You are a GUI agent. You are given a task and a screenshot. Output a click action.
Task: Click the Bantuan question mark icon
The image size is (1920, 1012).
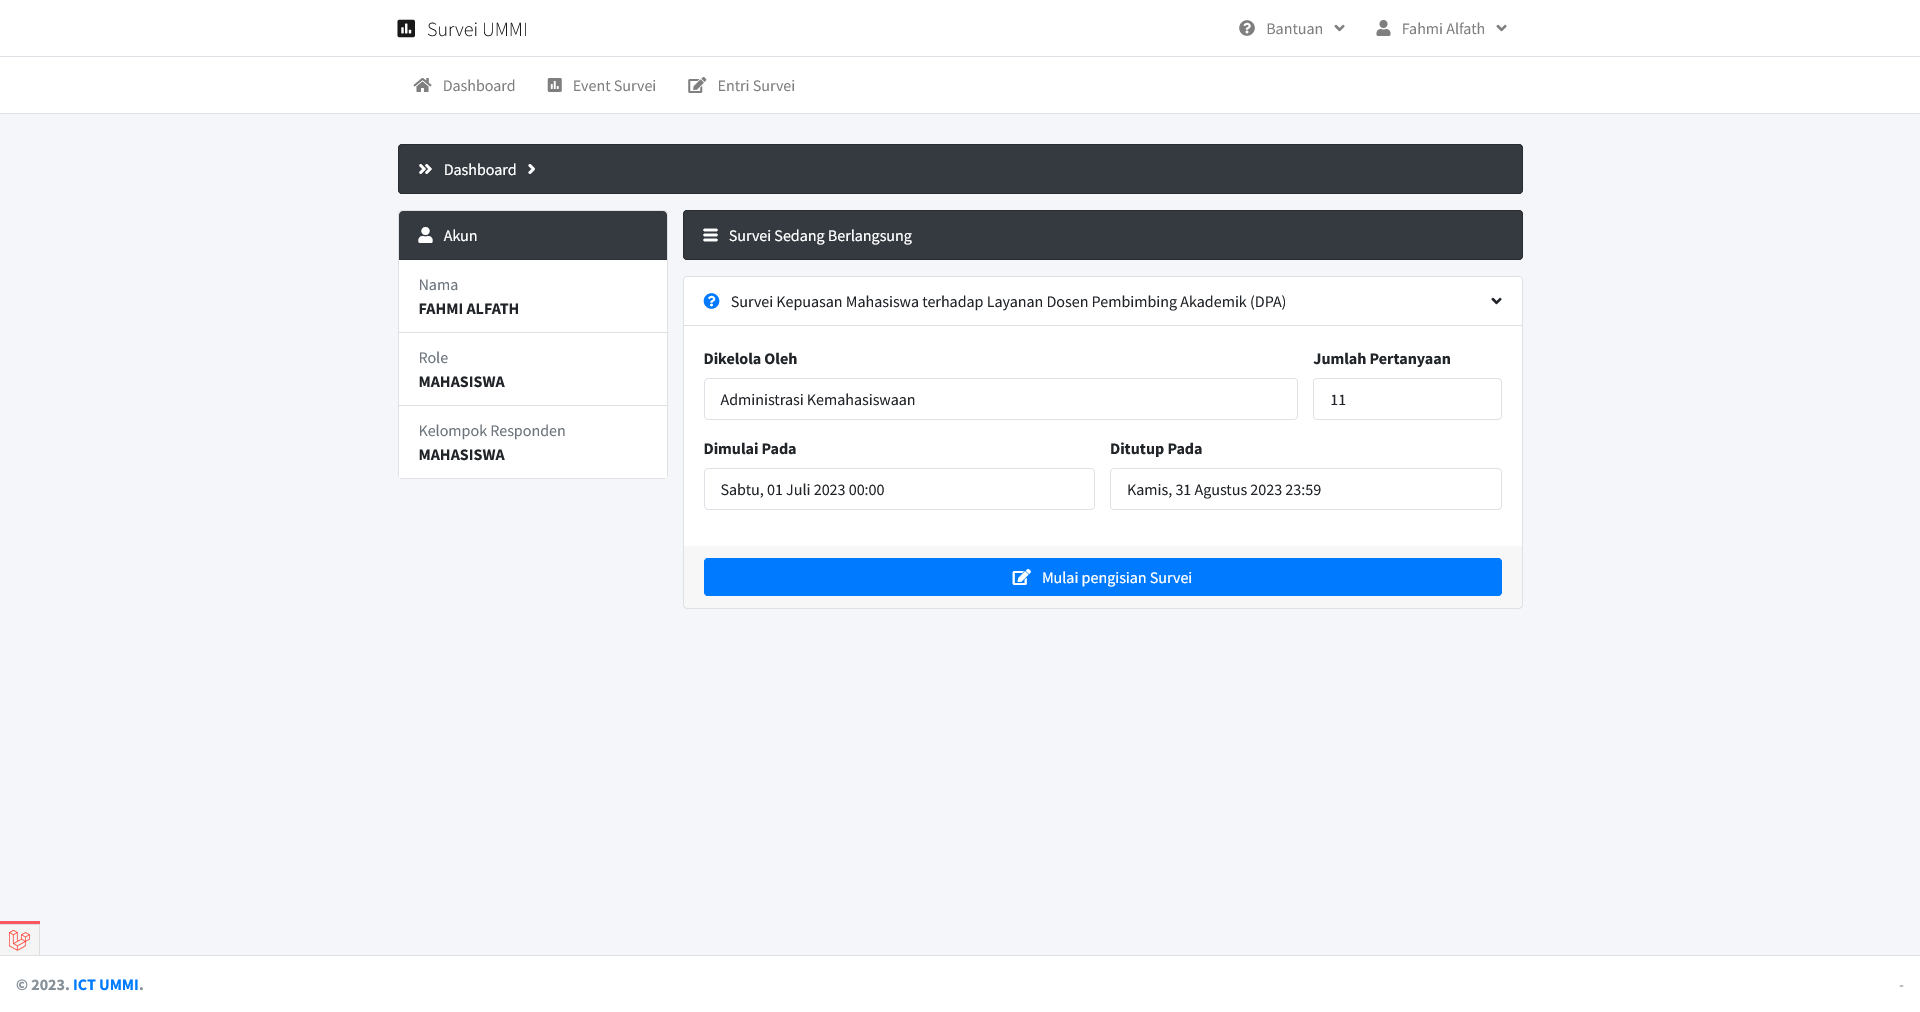[1247, 29]
